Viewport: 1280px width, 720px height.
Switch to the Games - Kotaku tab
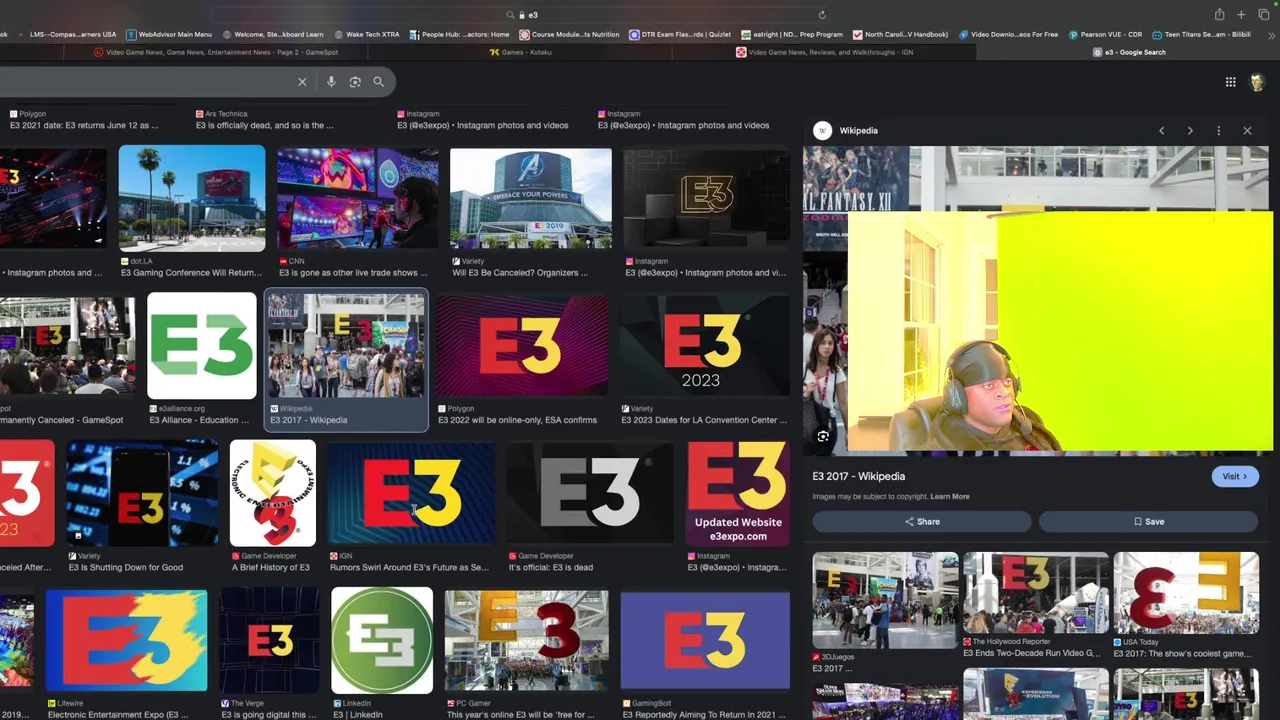520,52
